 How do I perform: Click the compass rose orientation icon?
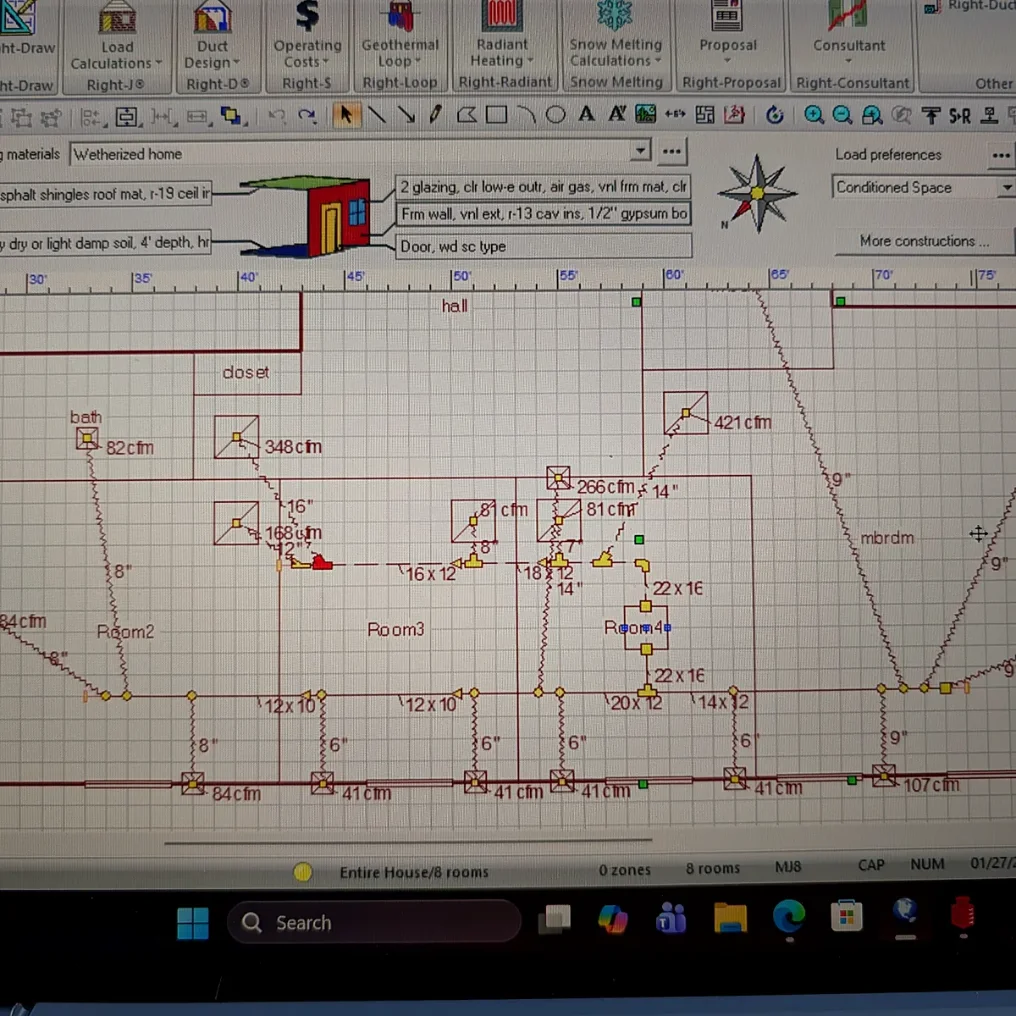pos(757,193)
